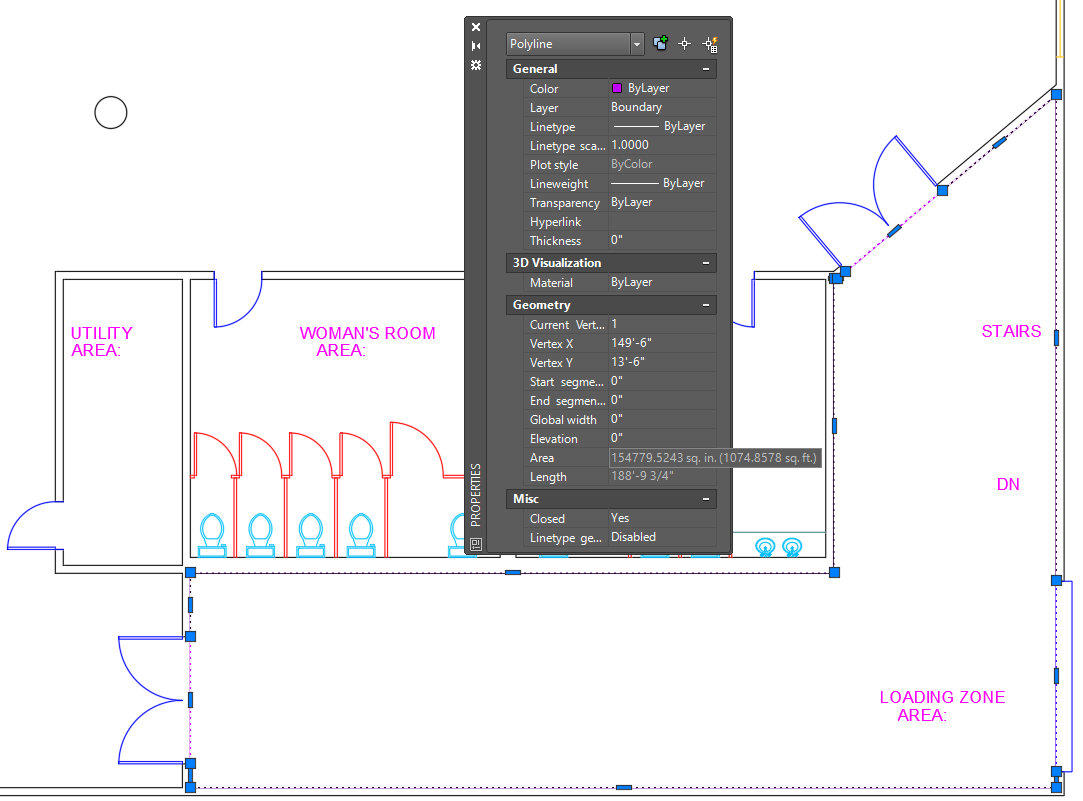The height and width of the screenshot is (801, 1083).
Task: Click the palette icon below PROPERTIES label
Action: [476, 544]
